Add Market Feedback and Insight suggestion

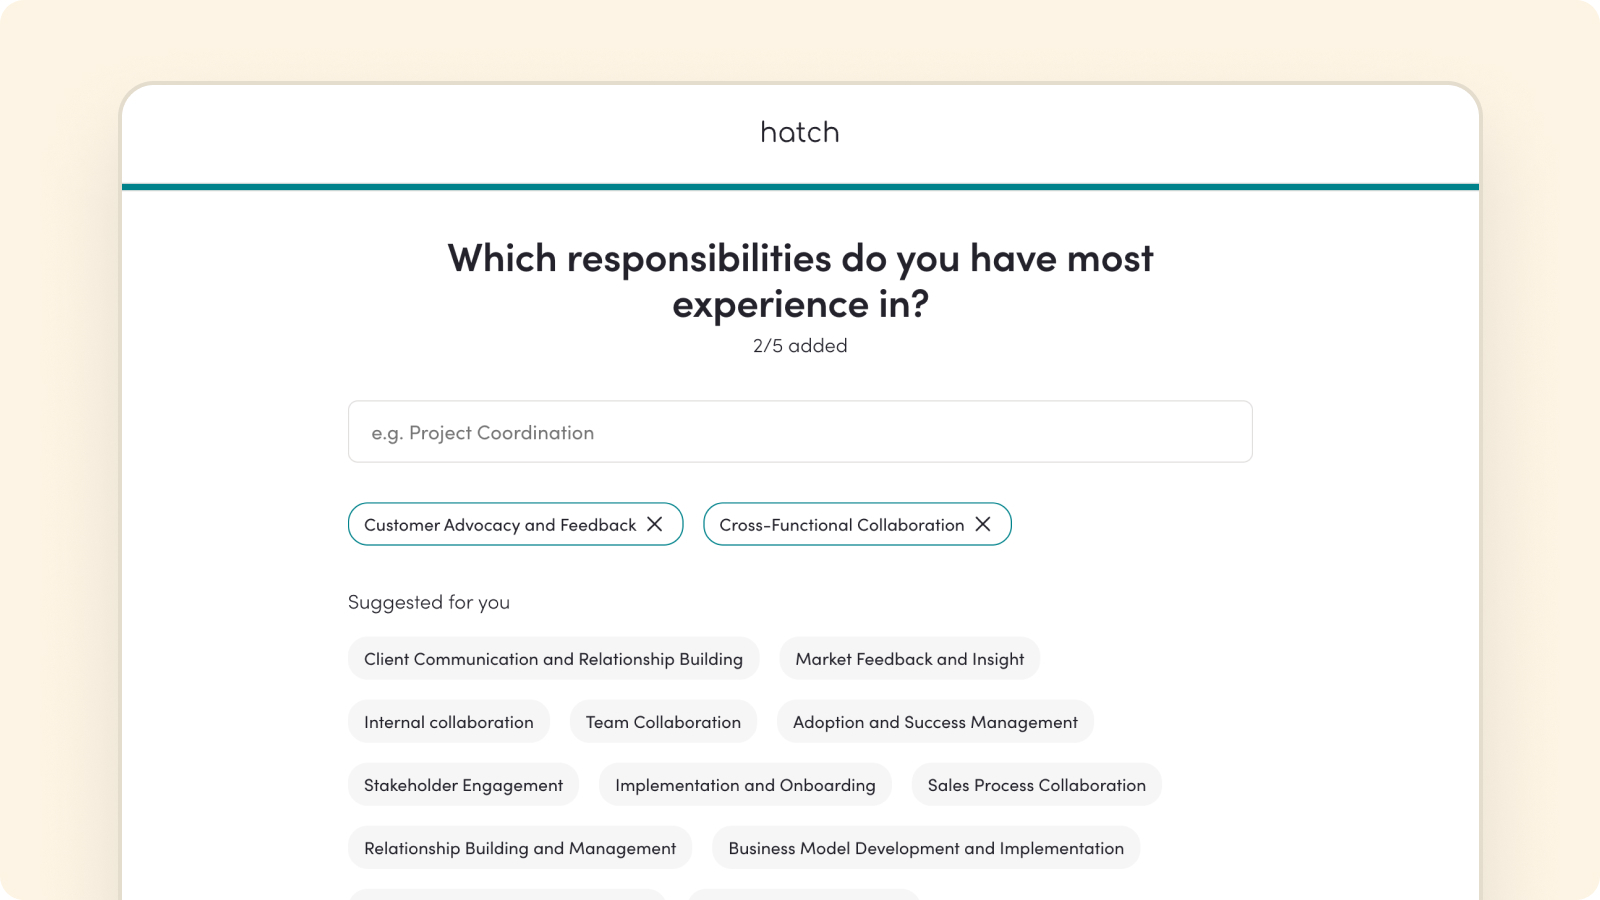coord(910,659)
